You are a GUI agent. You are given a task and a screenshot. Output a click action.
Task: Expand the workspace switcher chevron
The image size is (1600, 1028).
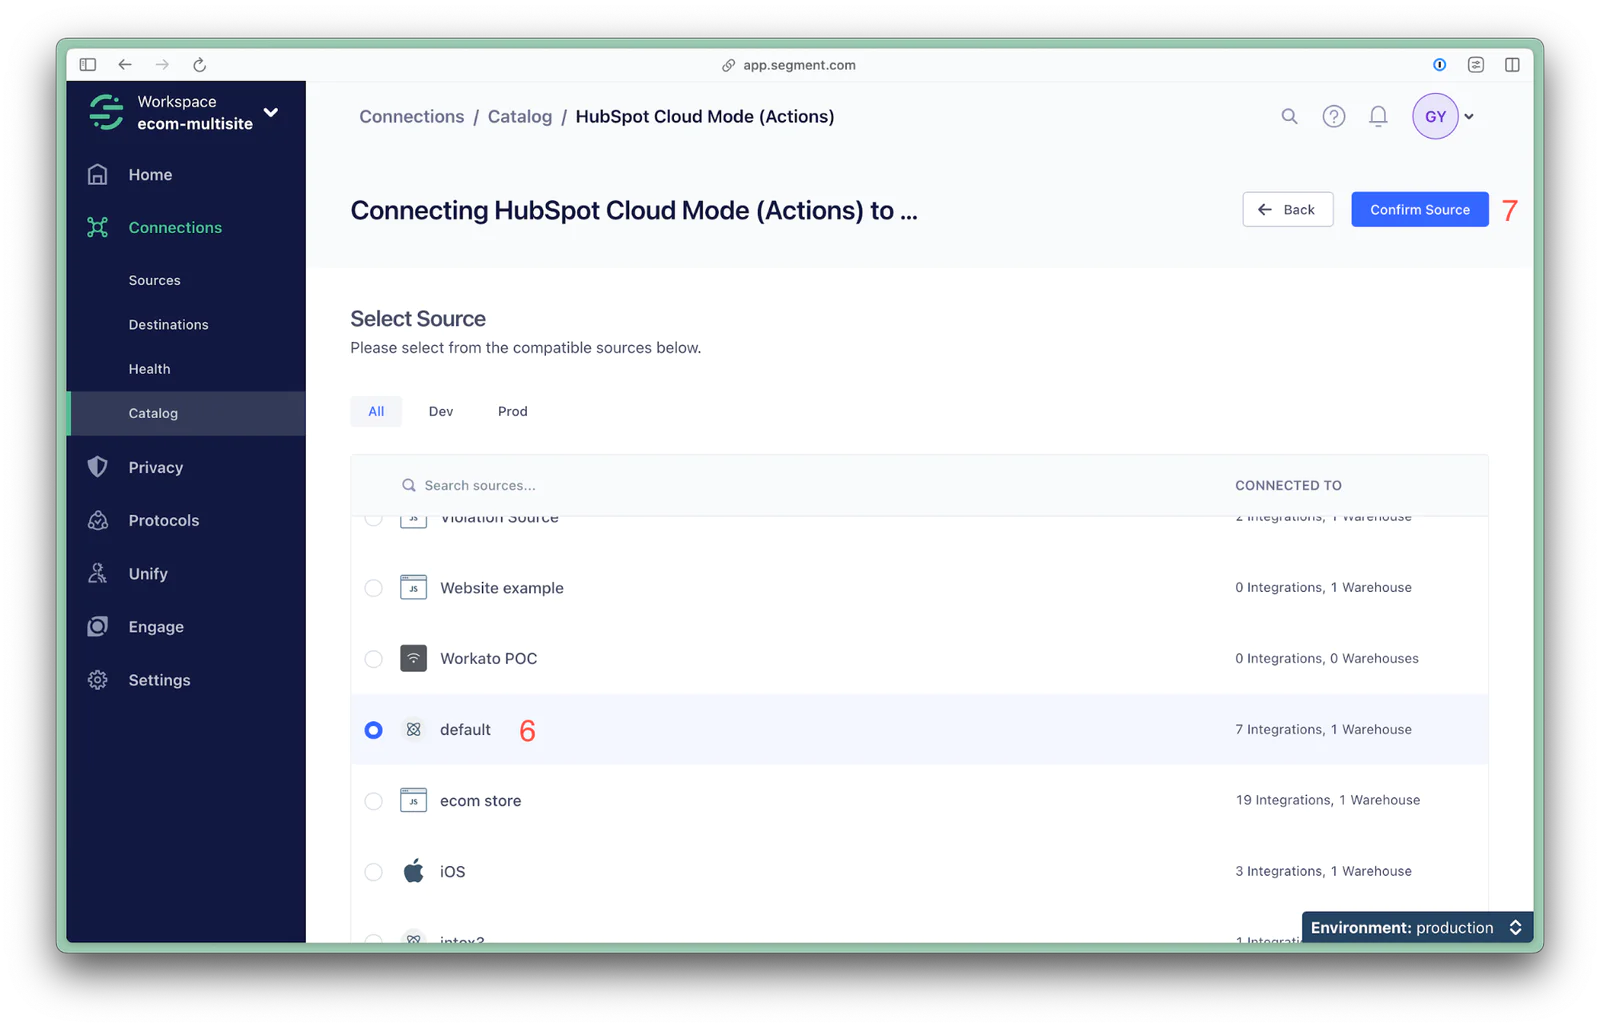coord(270,112)
